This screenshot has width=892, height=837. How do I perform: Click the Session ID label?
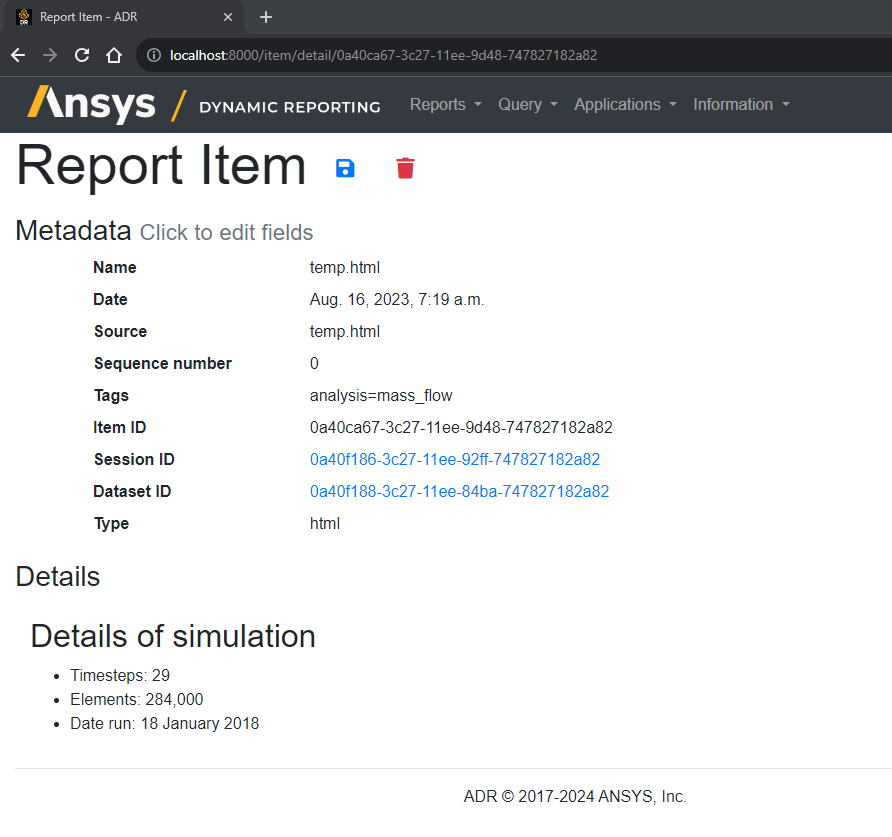(x=134, y=459)
